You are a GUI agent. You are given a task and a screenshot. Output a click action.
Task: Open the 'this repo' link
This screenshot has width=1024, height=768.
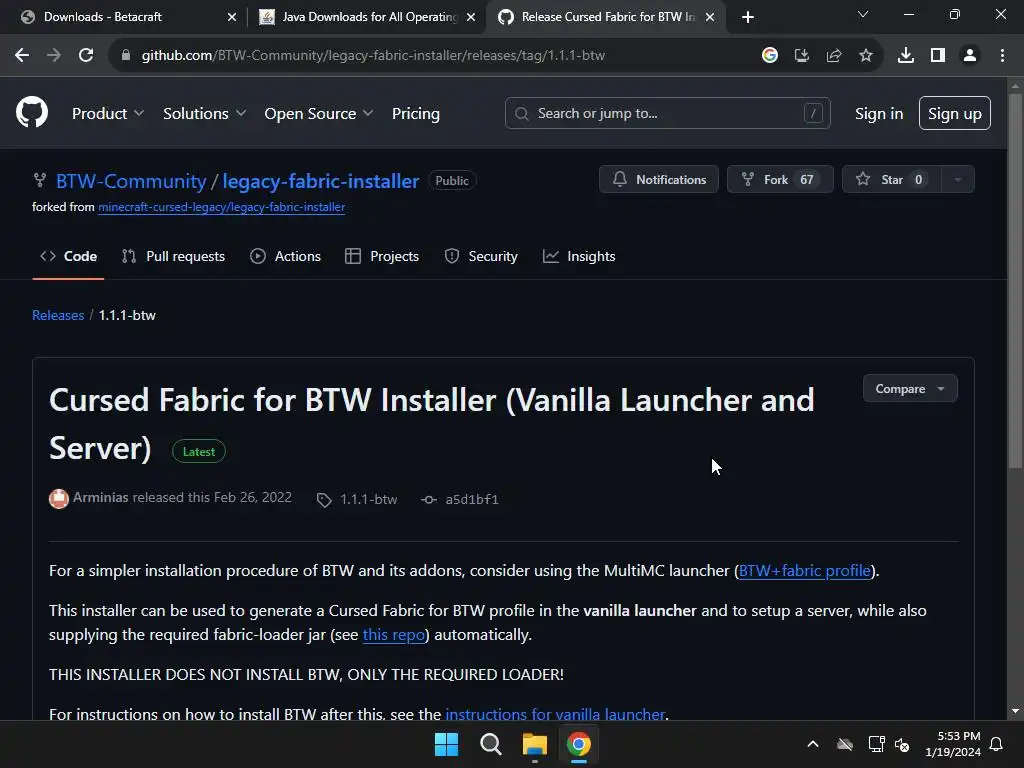pyautogui.click(x=394, y=635)
